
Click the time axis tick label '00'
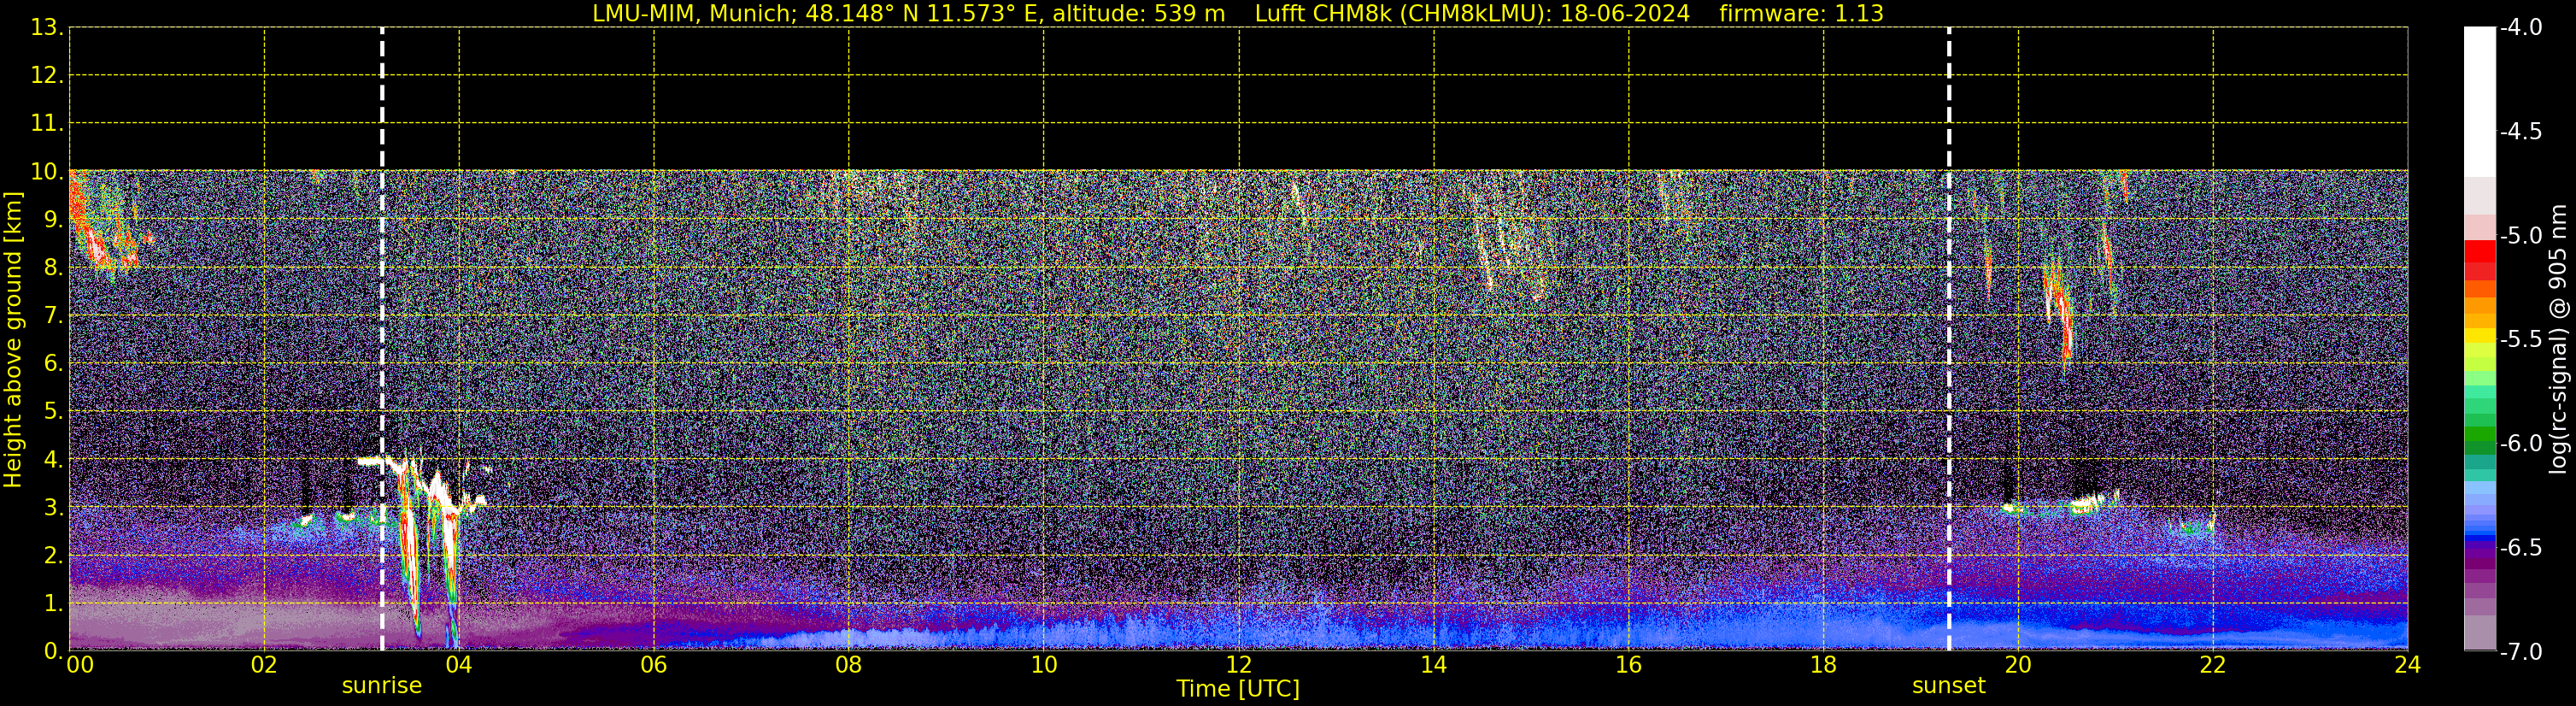(x=79, y=665)
